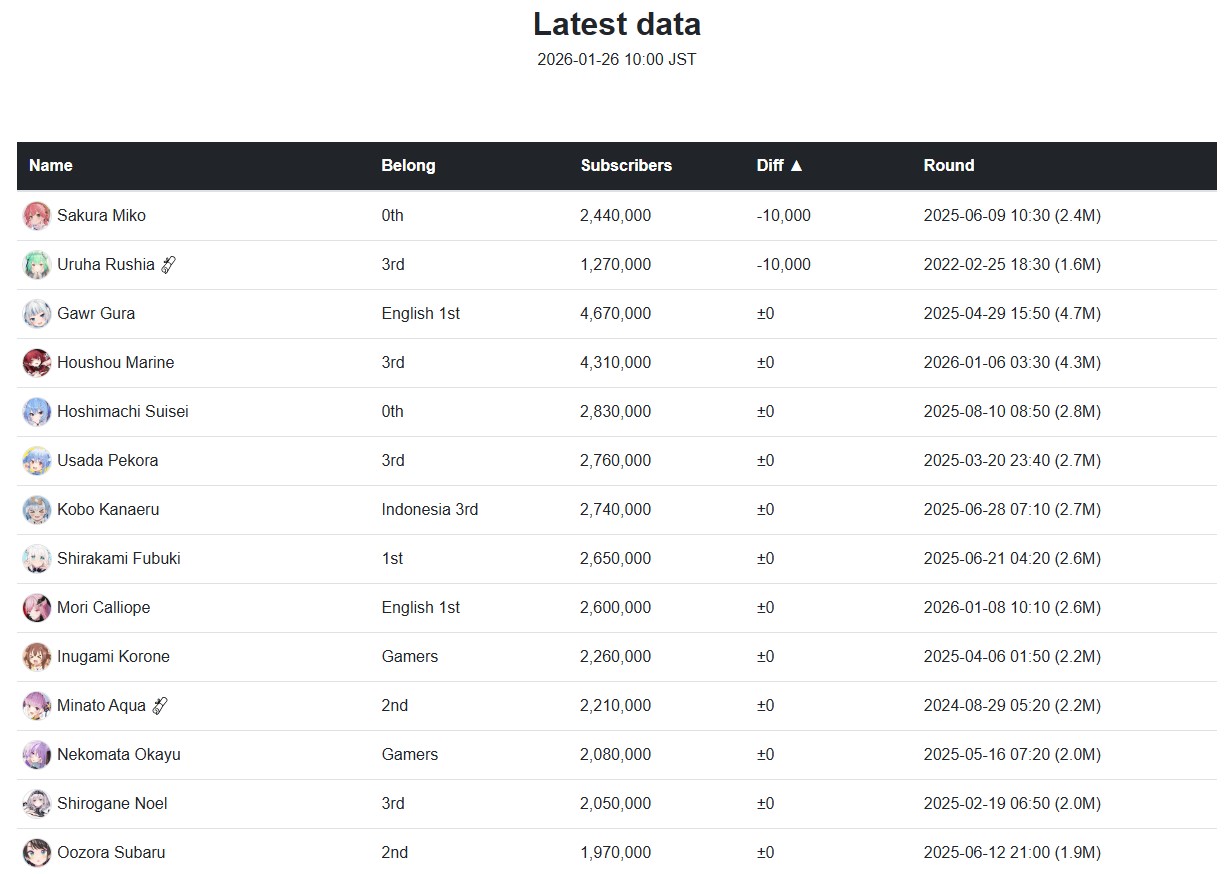Click the '2025-04-29 15:50 (4.7M)' round cell
Image resolution: width=1232 pixels, height=874 pixels.
pos(1012,314)
